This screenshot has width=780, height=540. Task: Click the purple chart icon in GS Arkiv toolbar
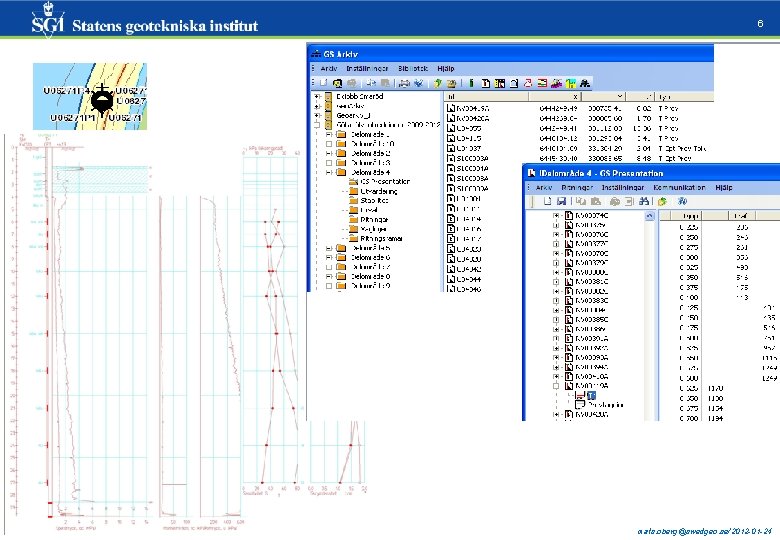[x=556, y=83]
